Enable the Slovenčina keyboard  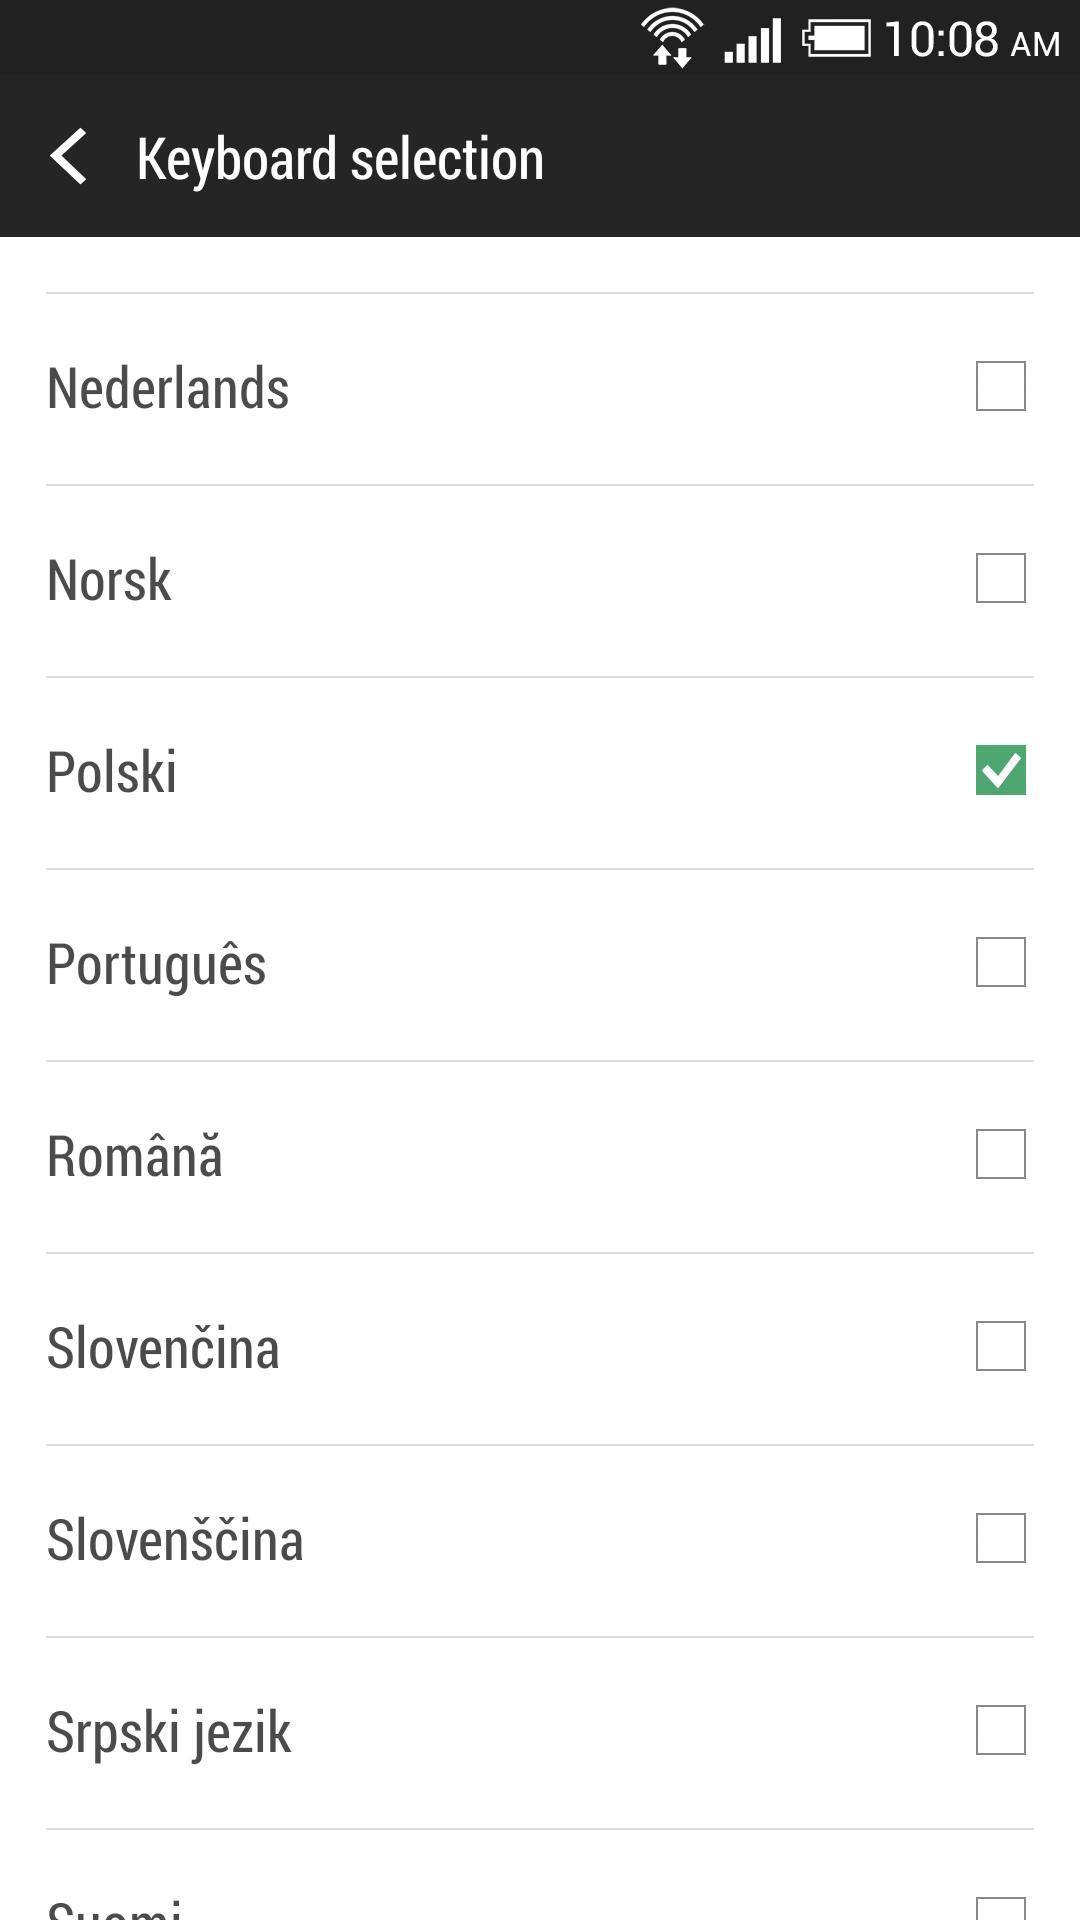[1002, 1348]
